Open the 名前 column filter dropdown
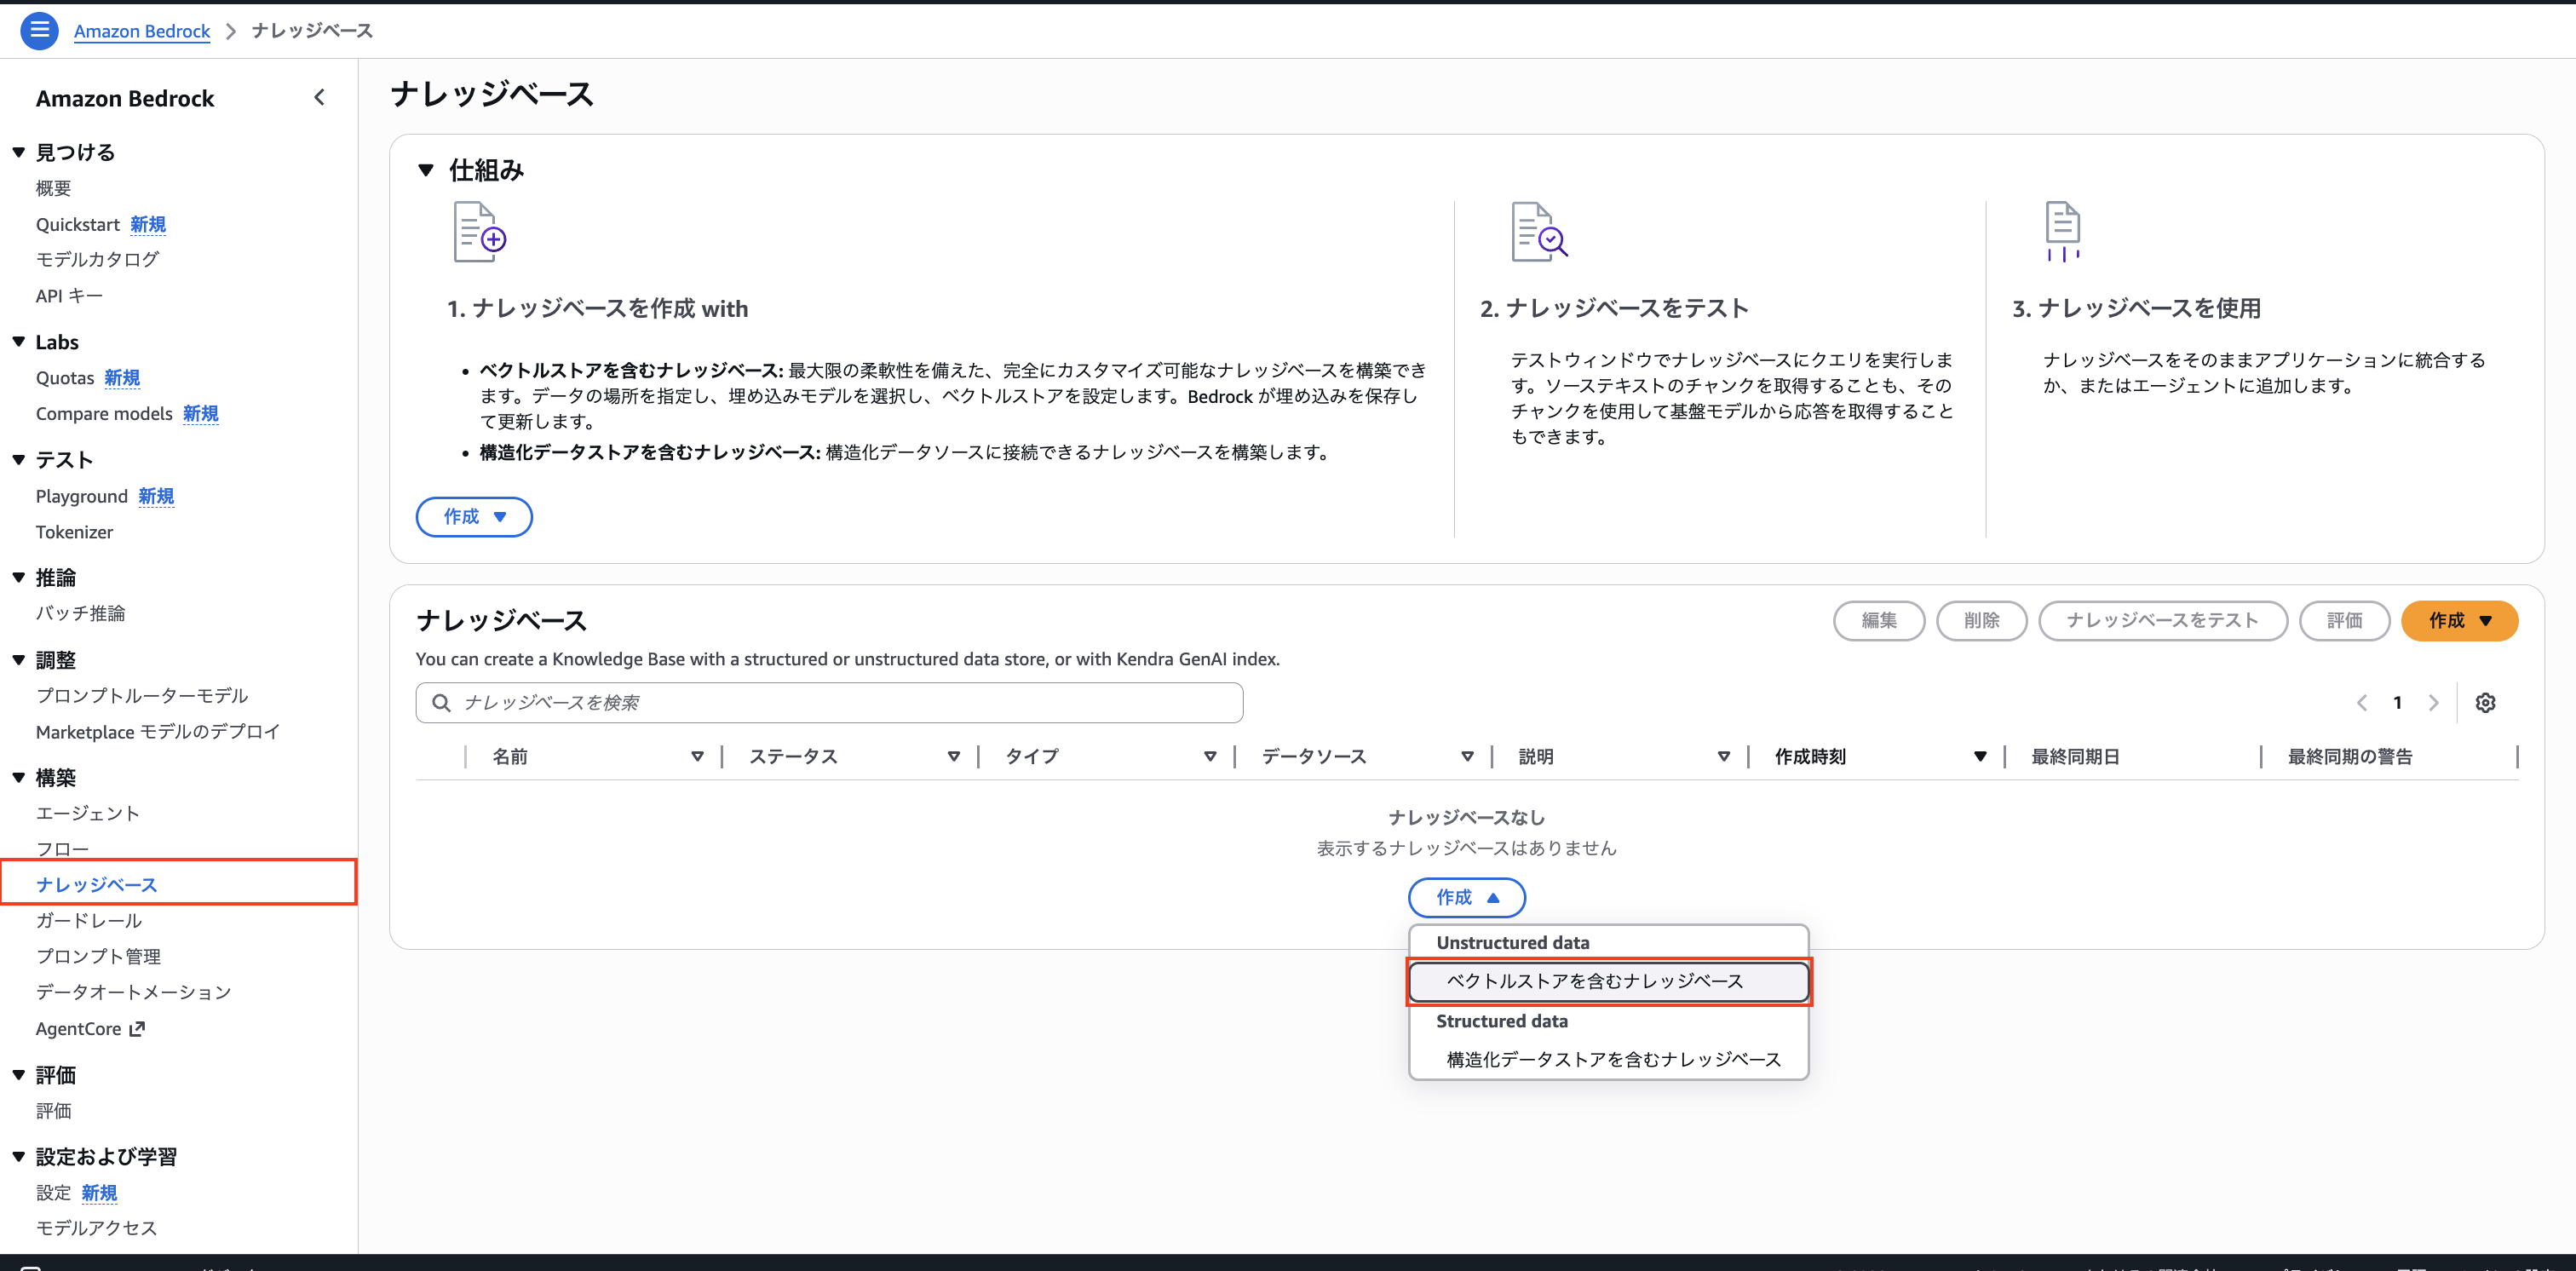The height and width of the screenshot is (1271, 2576). [697, 757]
